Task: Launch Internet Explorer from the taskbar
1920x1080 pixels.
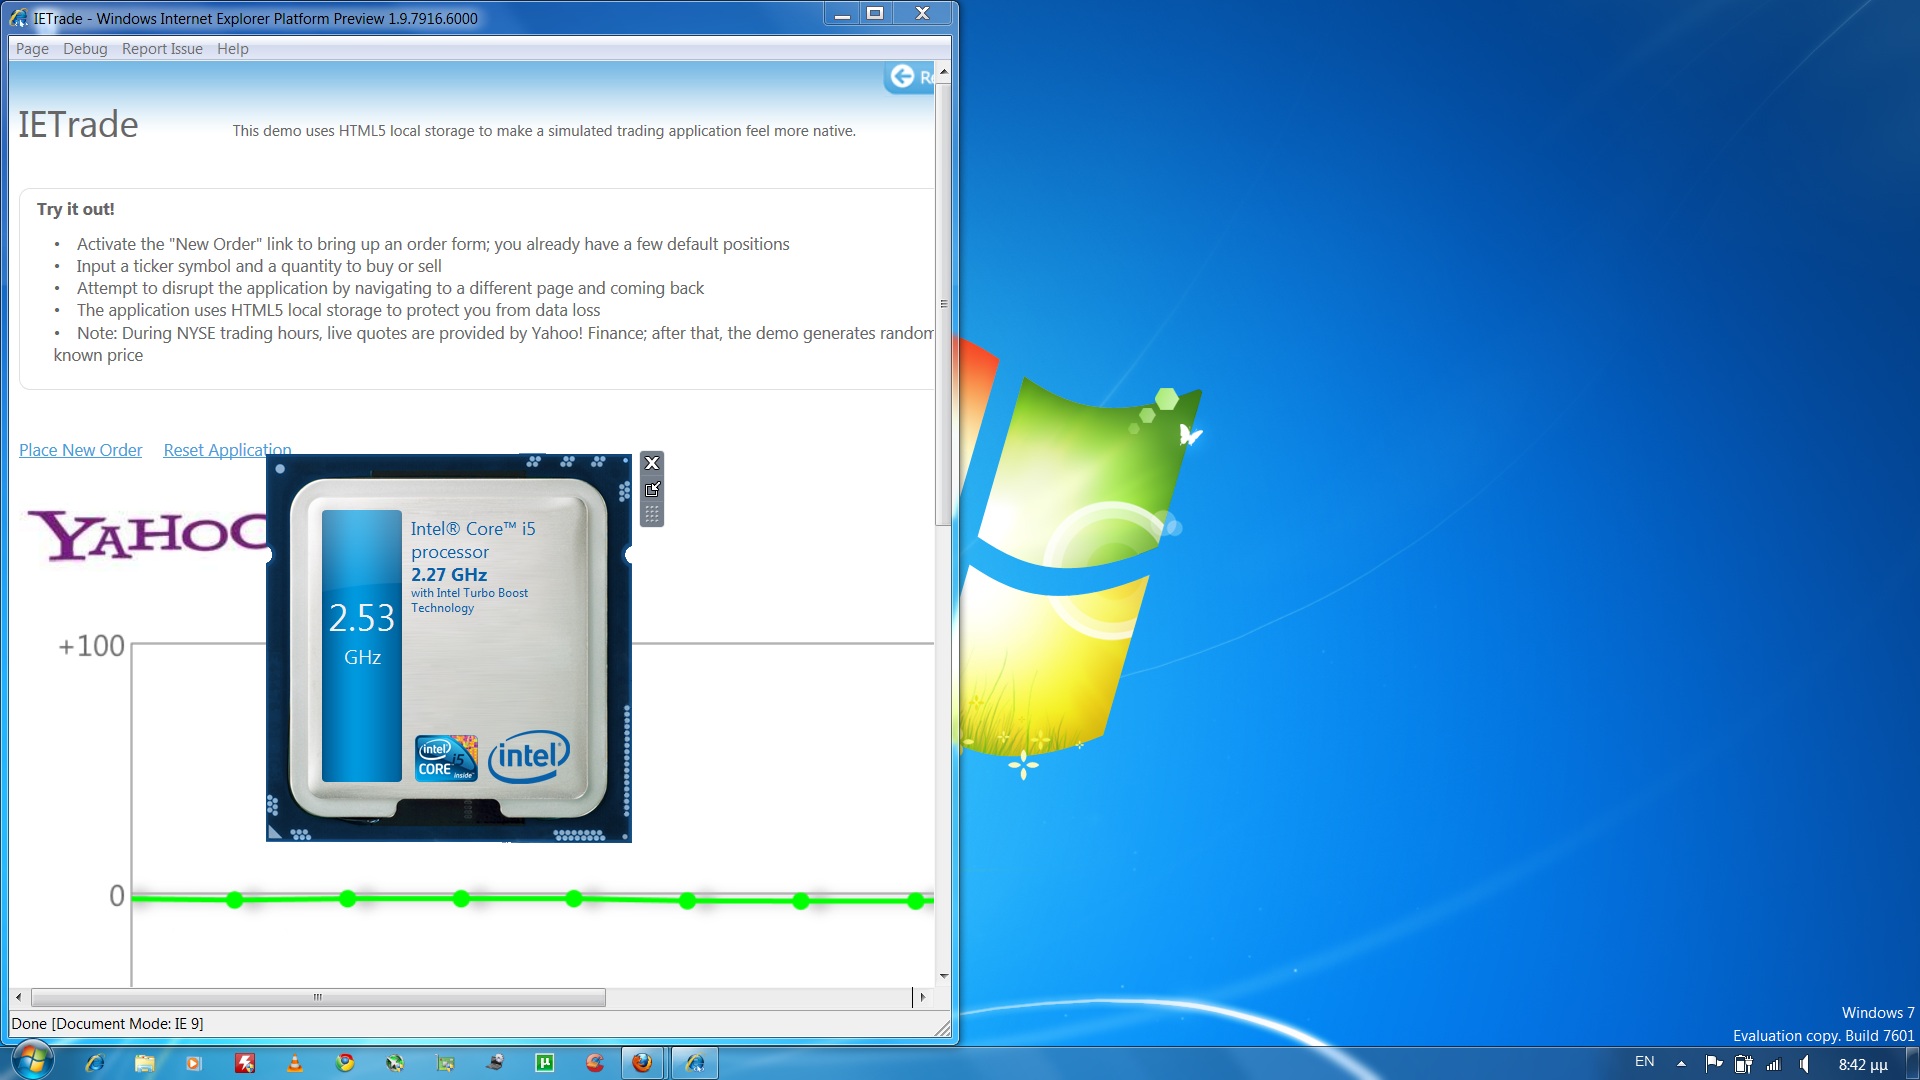Action: click(x=95, y=1063)
